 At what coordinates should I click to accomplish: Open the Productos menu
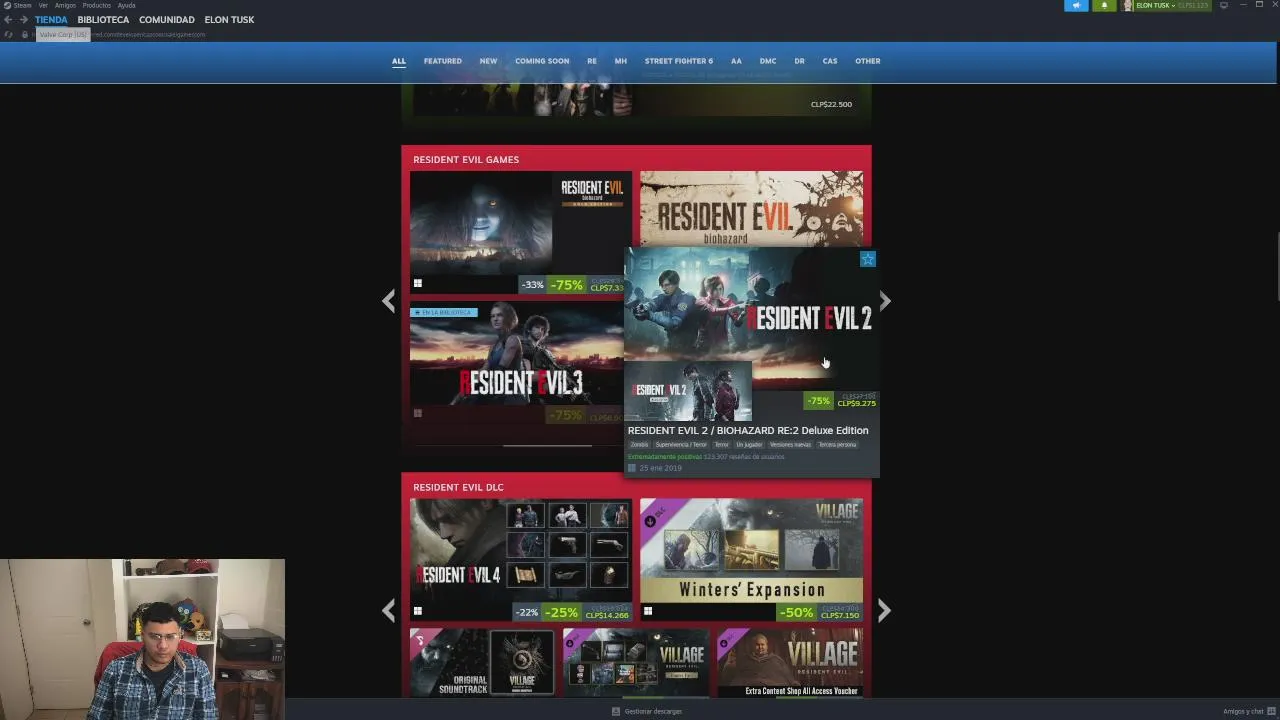[x=97, y=5]
